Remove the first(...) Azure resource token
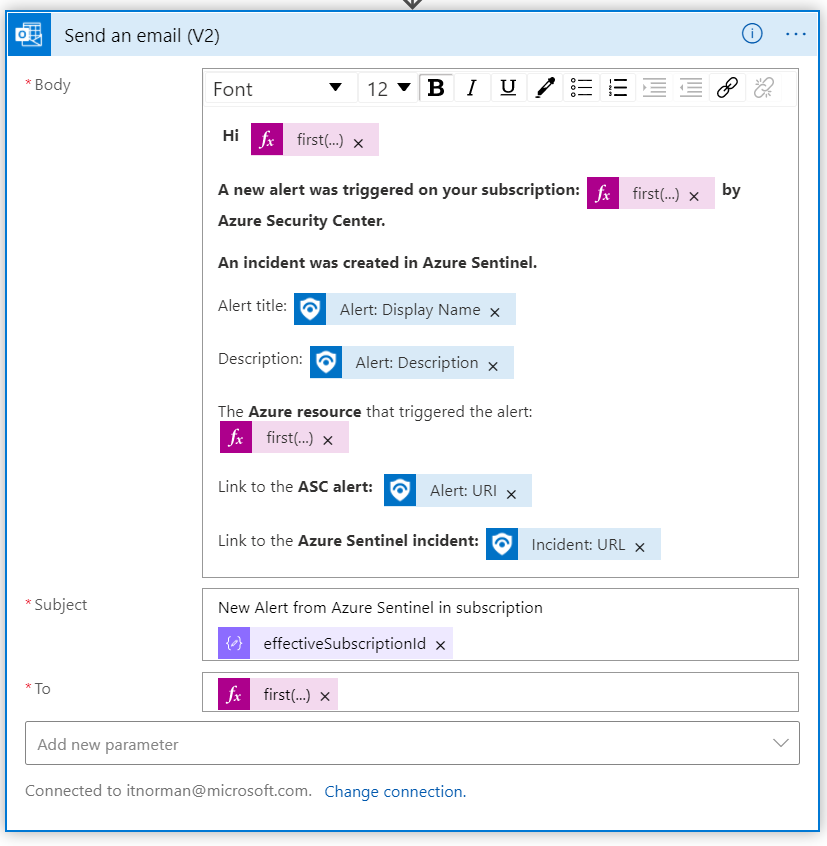827x846 pixels. [327, 440]
